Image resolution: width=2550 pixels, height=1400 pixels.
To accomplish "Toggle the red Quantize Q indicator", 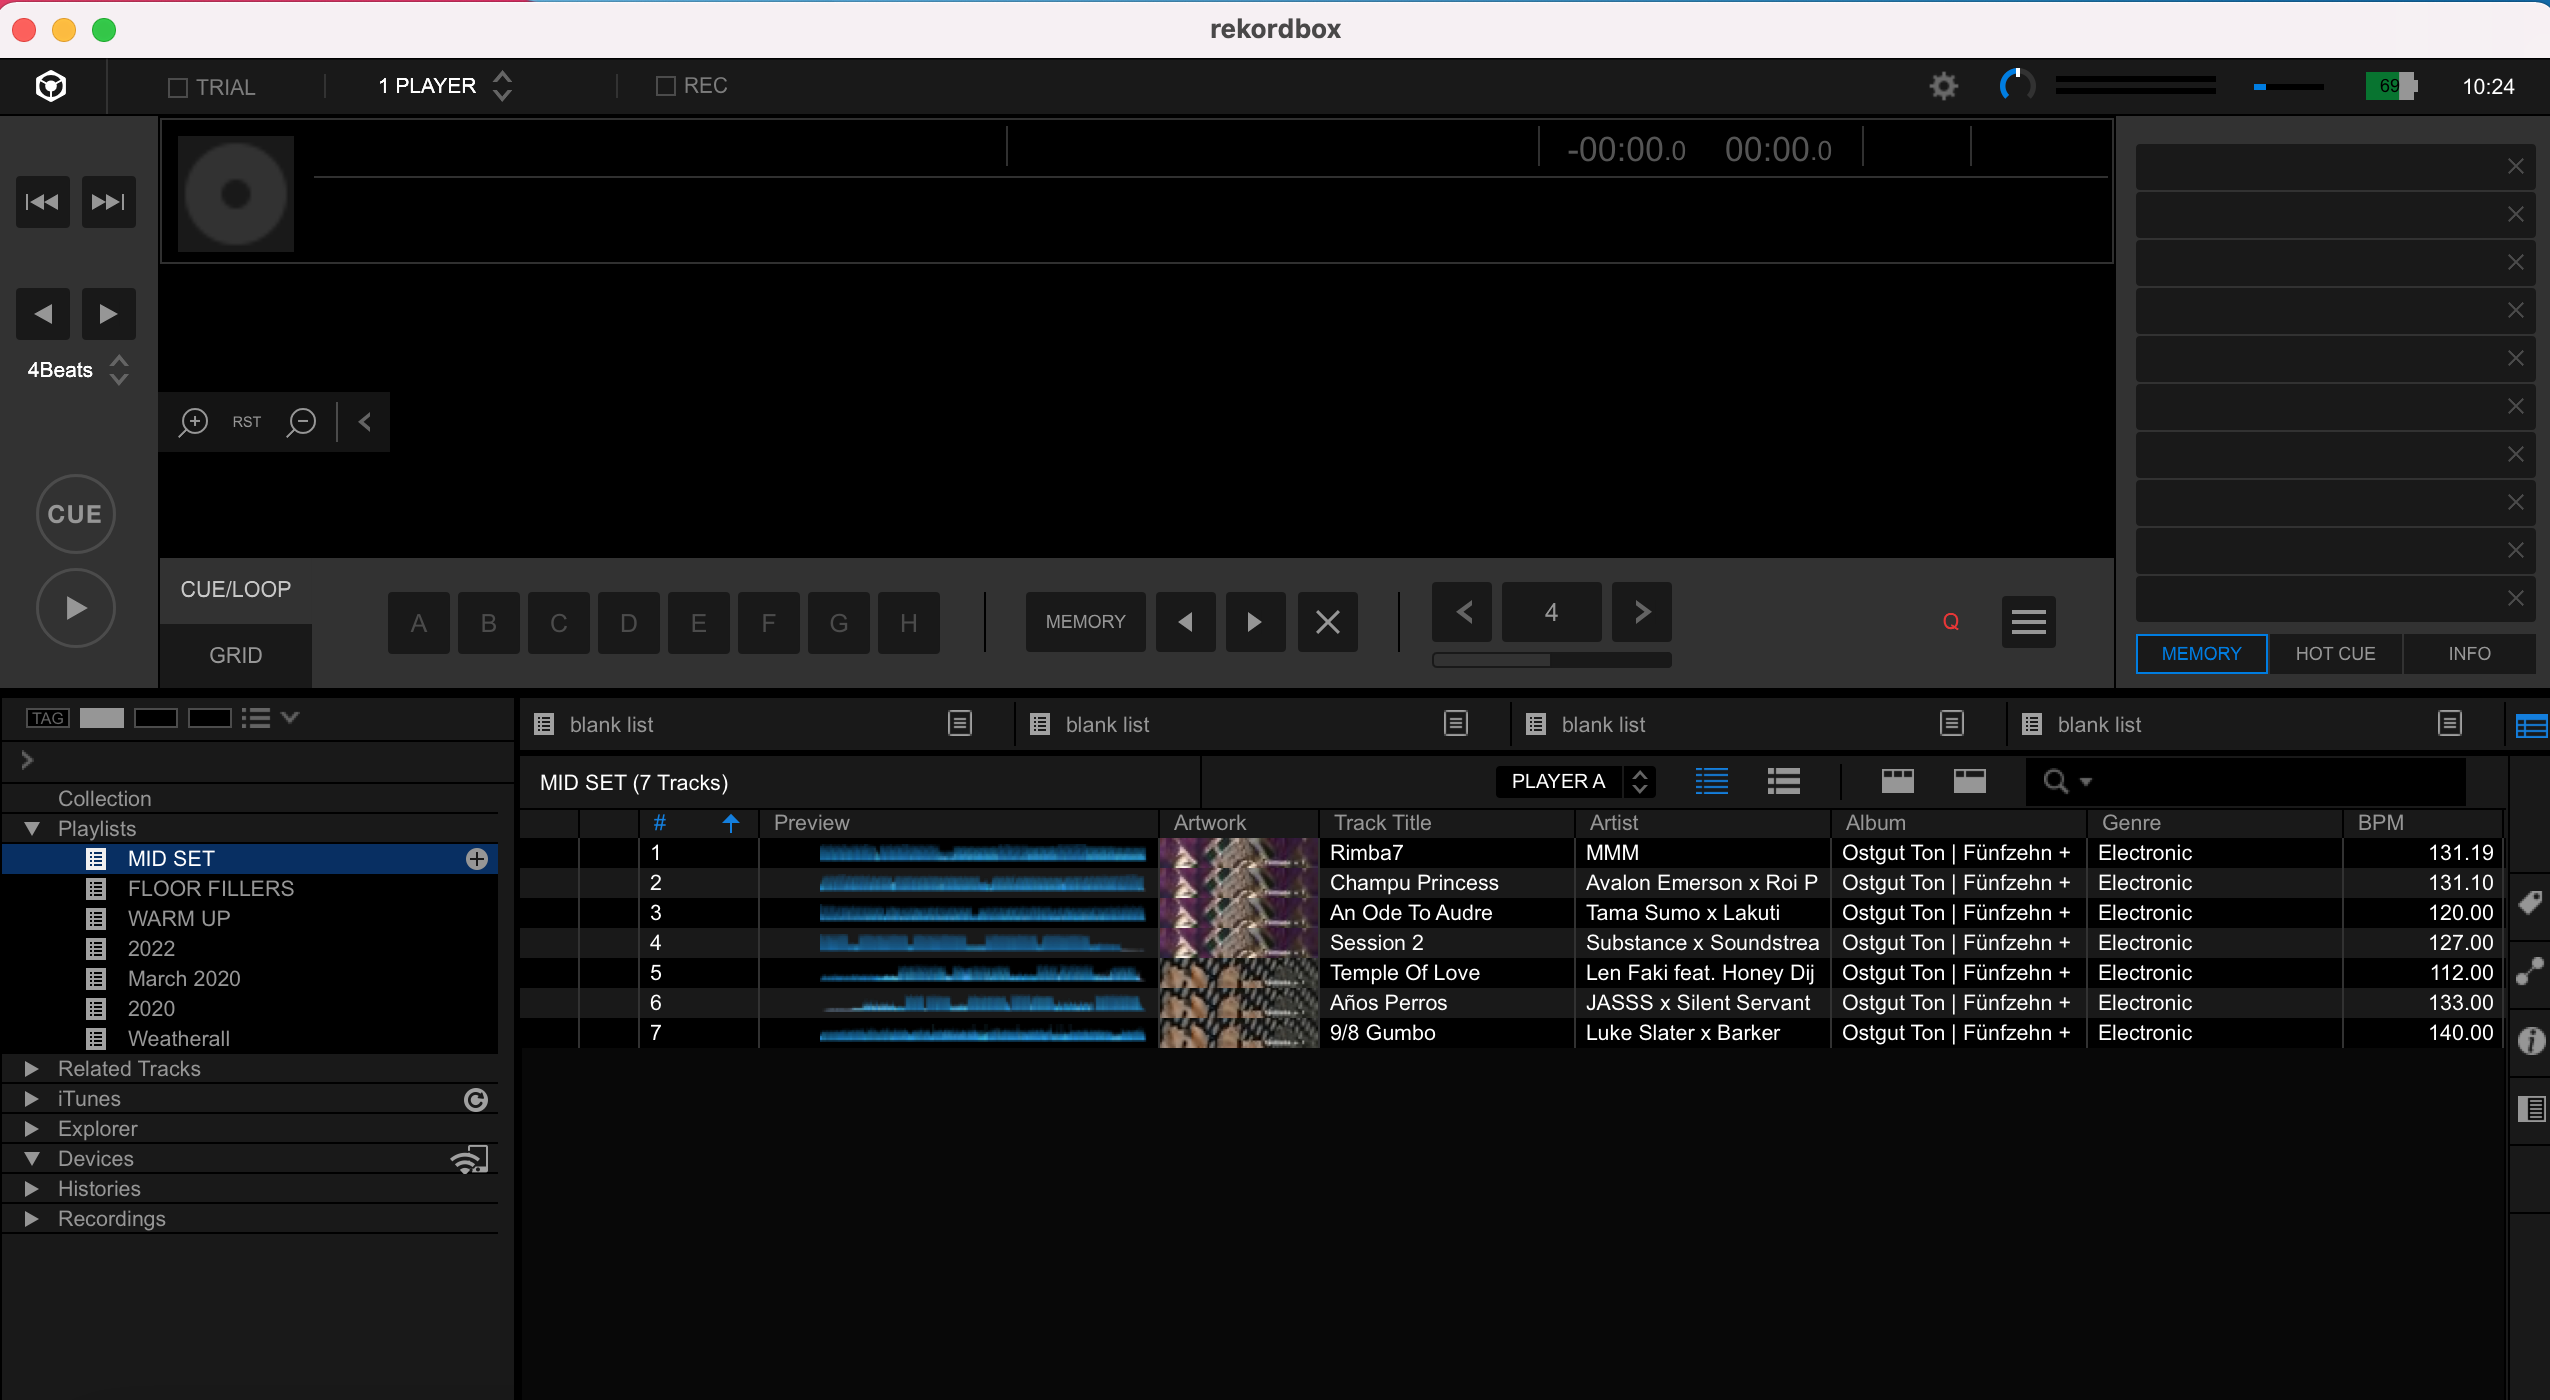I will click(x=1950, y=622).
